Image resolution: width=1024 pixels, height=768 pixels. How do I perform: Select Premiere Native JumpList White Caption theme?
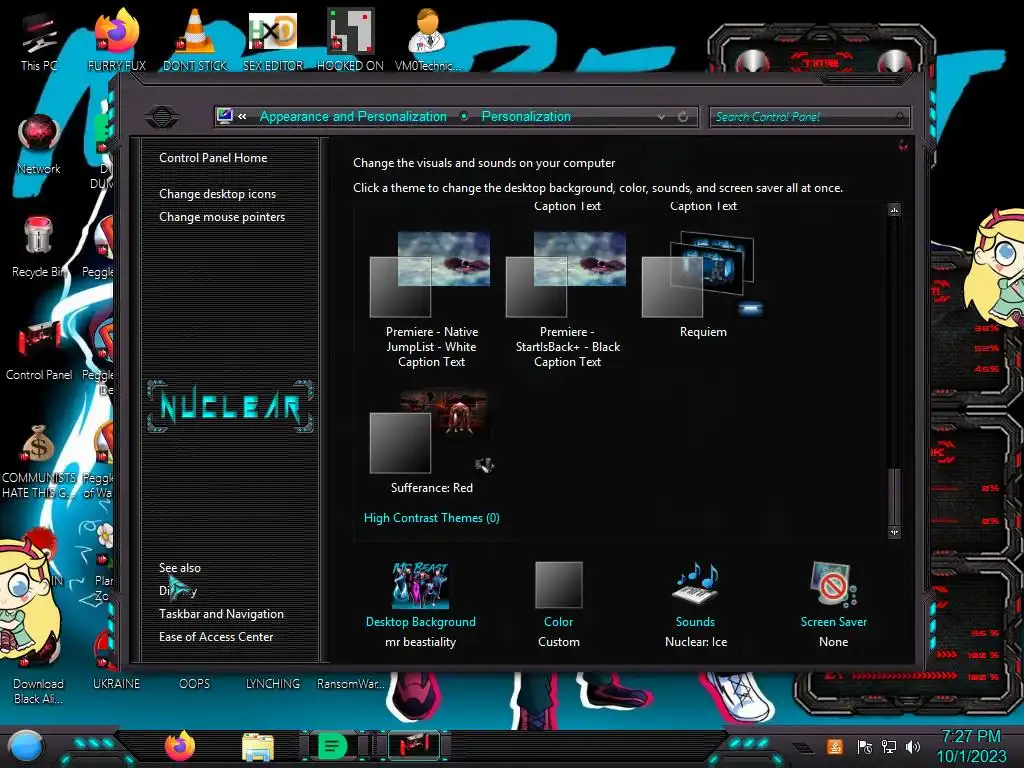click(431, 299)
